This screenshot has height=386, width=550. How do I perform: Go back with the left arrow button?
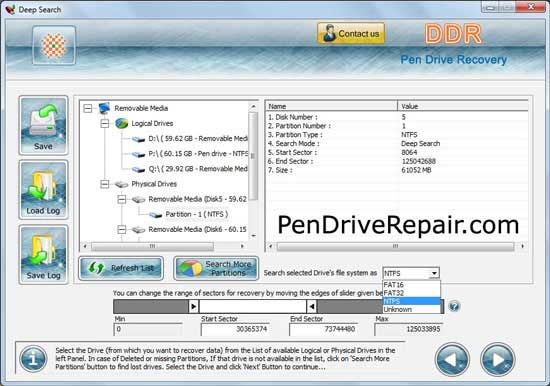[452, 359]
